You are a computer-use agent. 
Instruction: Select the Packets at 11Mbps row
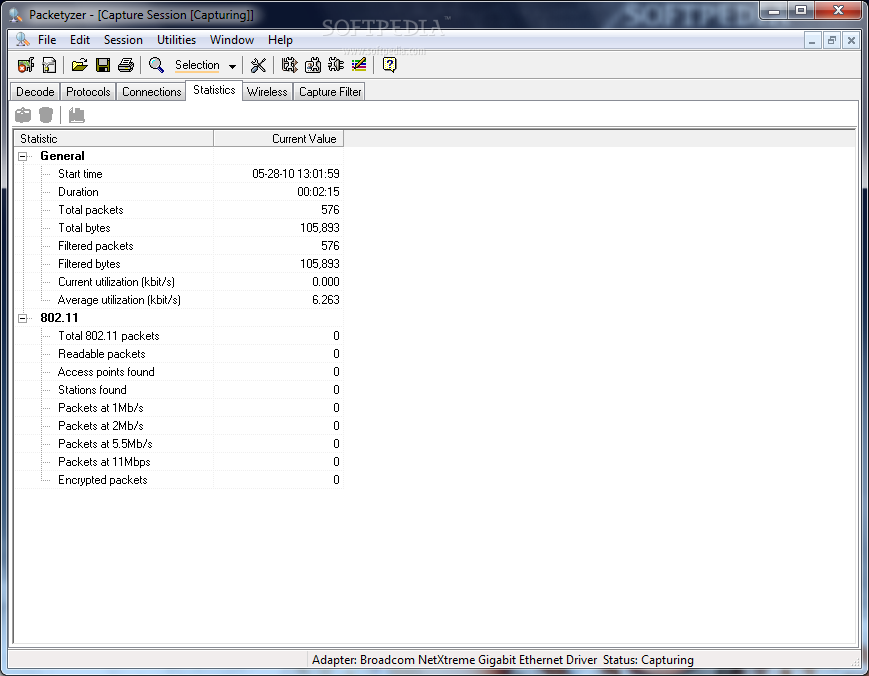178,462
